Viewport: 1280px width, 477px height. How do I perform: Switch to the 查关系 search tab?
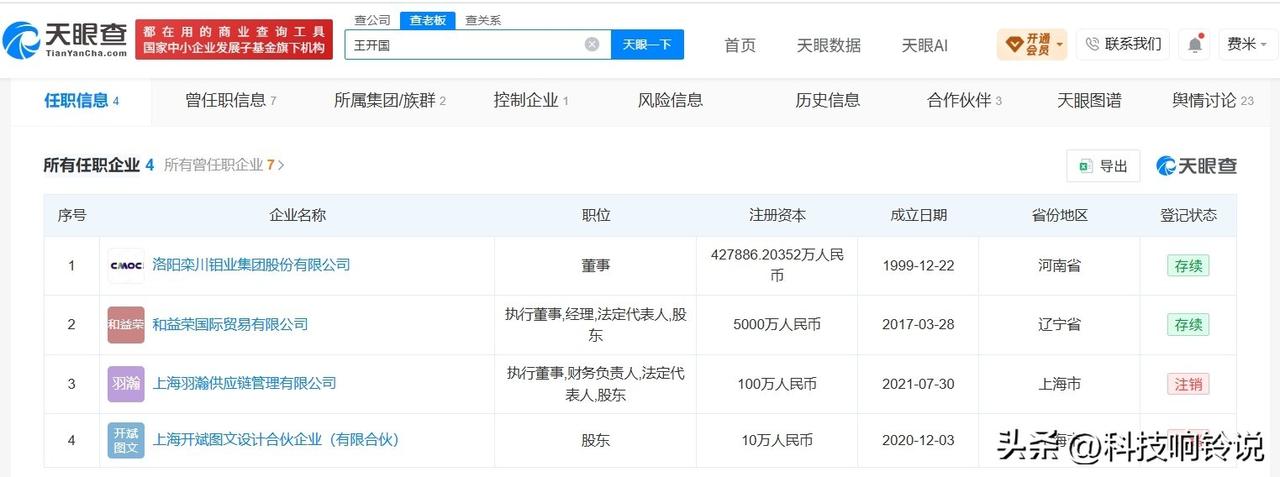point(483,20)
